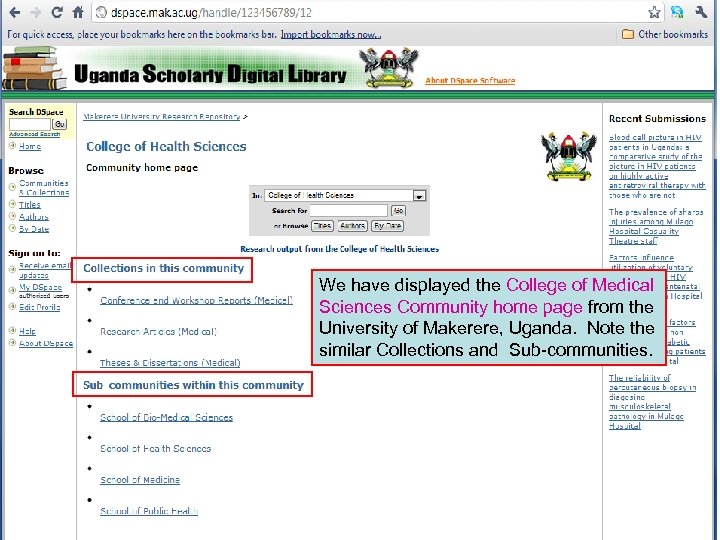This screenshot has width=720, height=540.
Task: Click Go next to Search DSpace box
Action: [x=60, y=124]
